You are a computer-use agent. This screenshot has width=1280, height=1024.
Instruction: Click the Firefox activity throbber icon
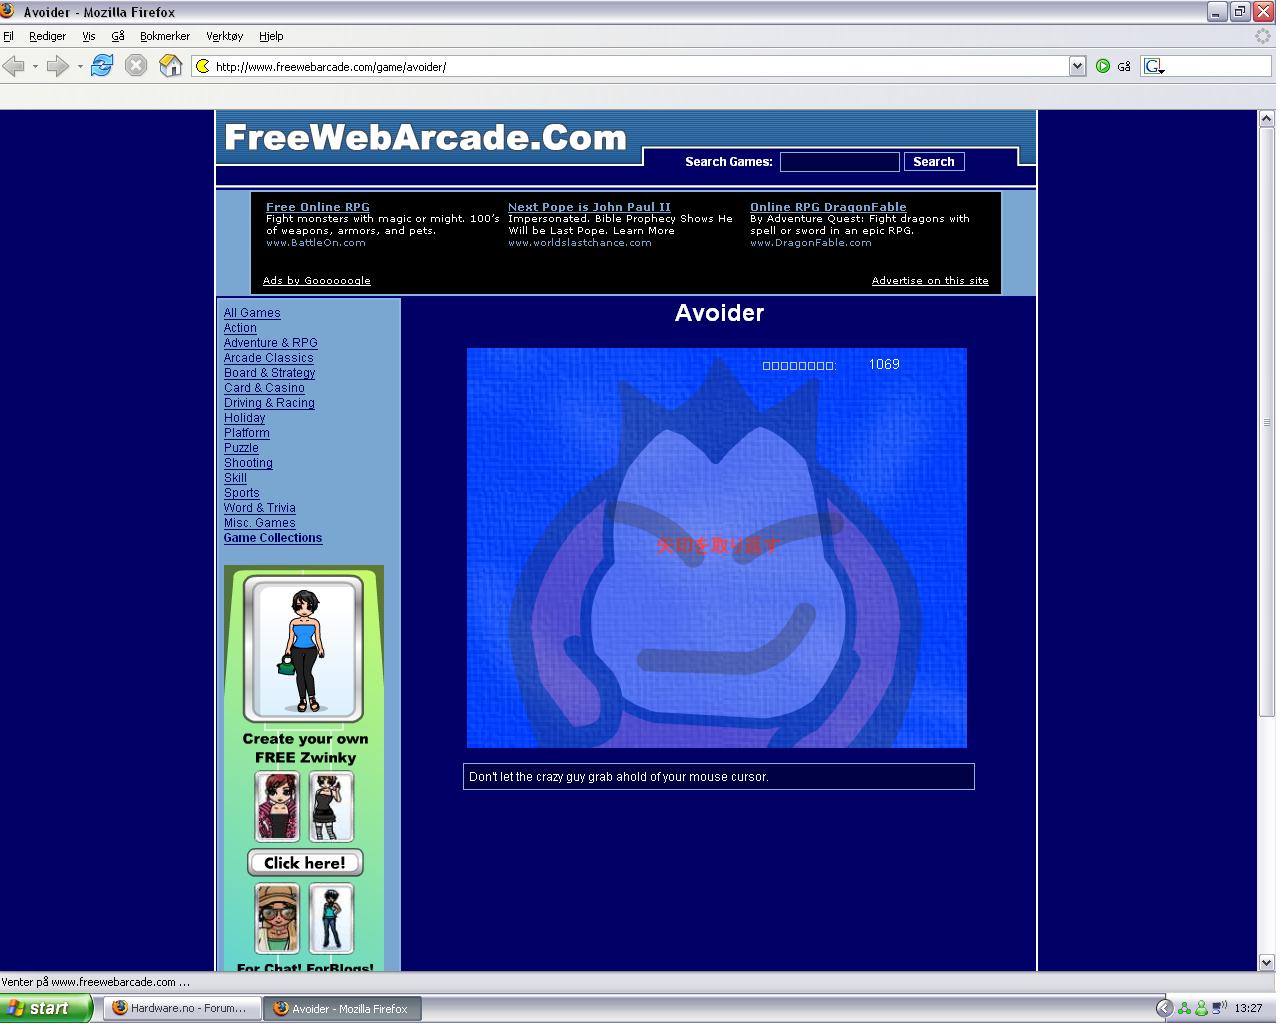[x=1263, y=36]
